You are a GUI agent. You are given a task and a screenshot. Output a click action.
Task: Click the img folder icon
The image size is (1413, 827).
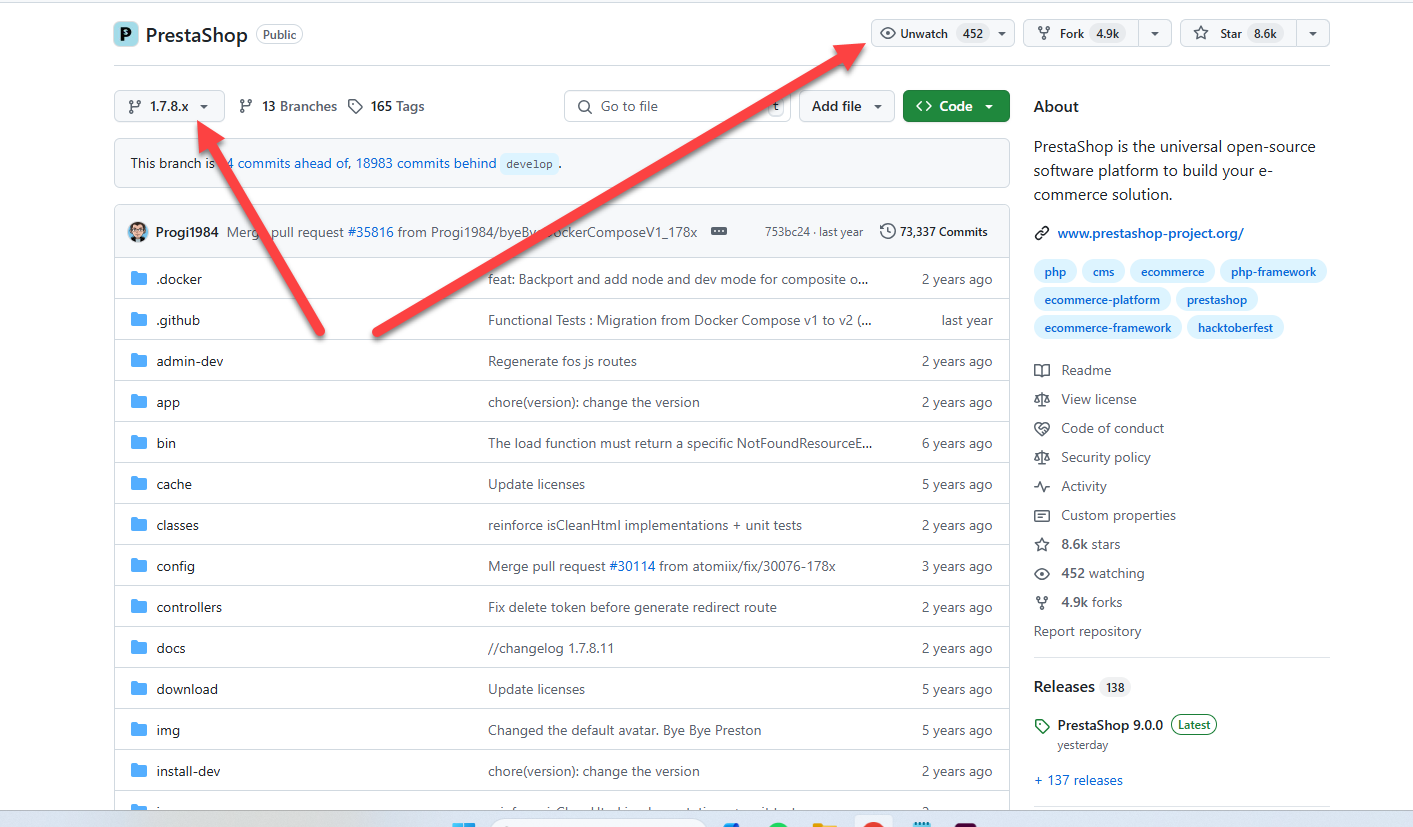click(x=139, y=730)
